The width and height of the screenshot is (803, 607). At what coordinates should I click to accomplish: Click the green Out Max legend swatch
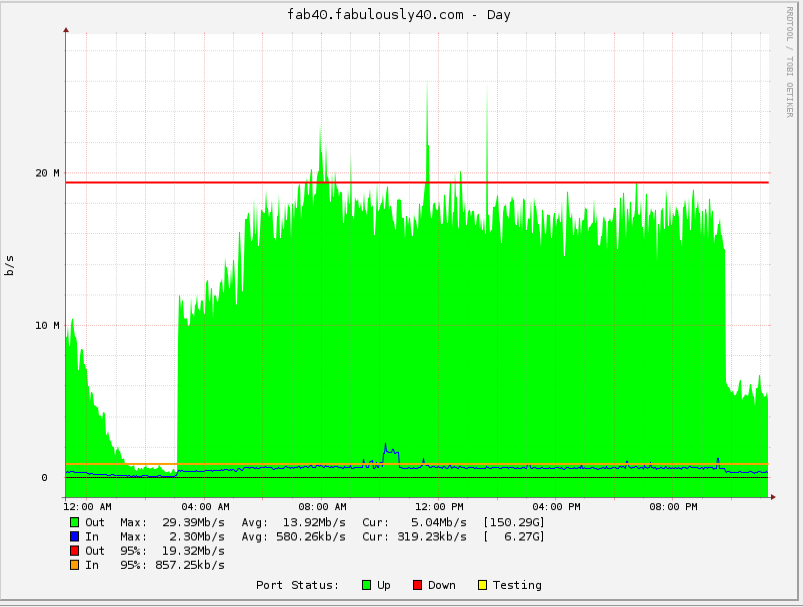[75, 522]
